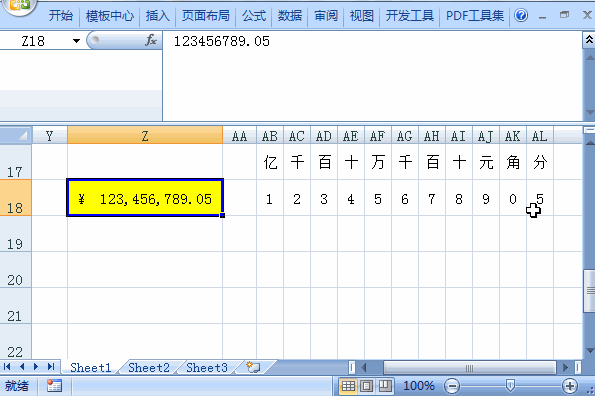Viewport: 595px width, 396px height.
Task: Switch to Sheet1 tab
Action: pyautogui.click(x=91, y=368)
